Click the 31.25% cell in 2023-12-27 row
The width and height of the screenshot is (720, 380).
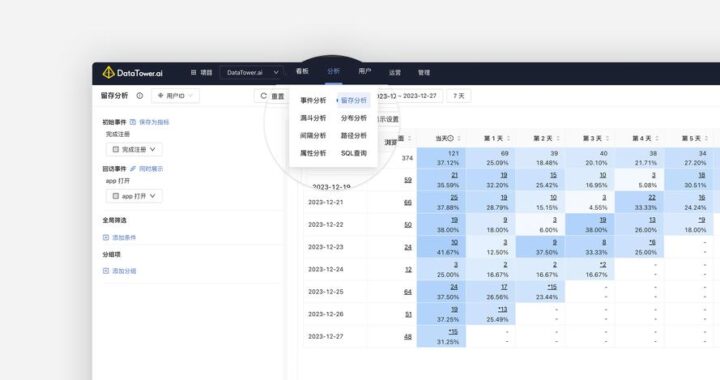point(441,337)
